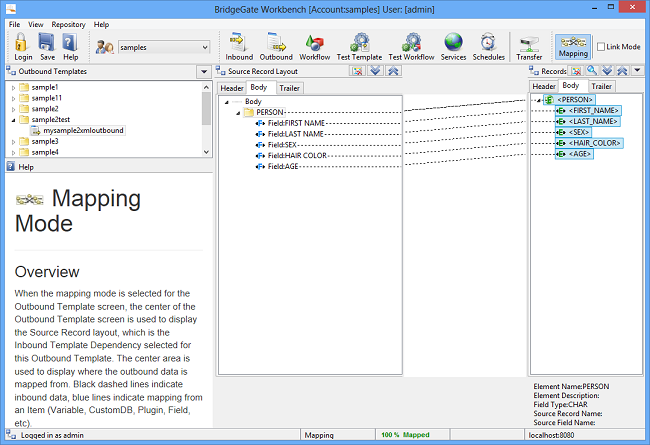Image resolution: width=650 pixels, height=445 pixels.
Task: Open the Help menu
Action: click(101, 24)
